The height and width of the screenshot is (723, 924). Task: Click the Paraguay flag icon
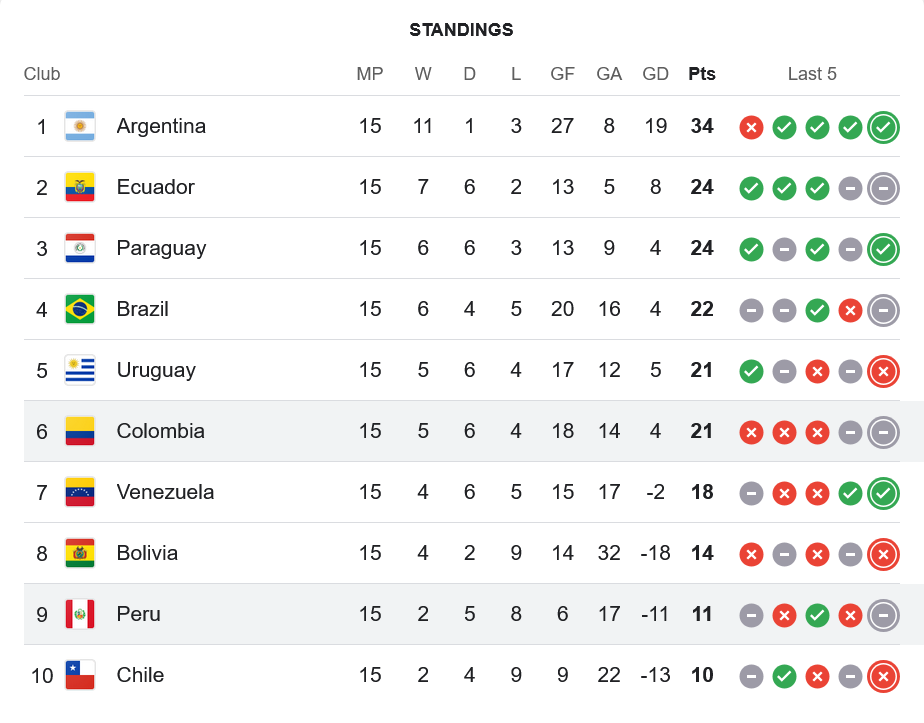80,249
